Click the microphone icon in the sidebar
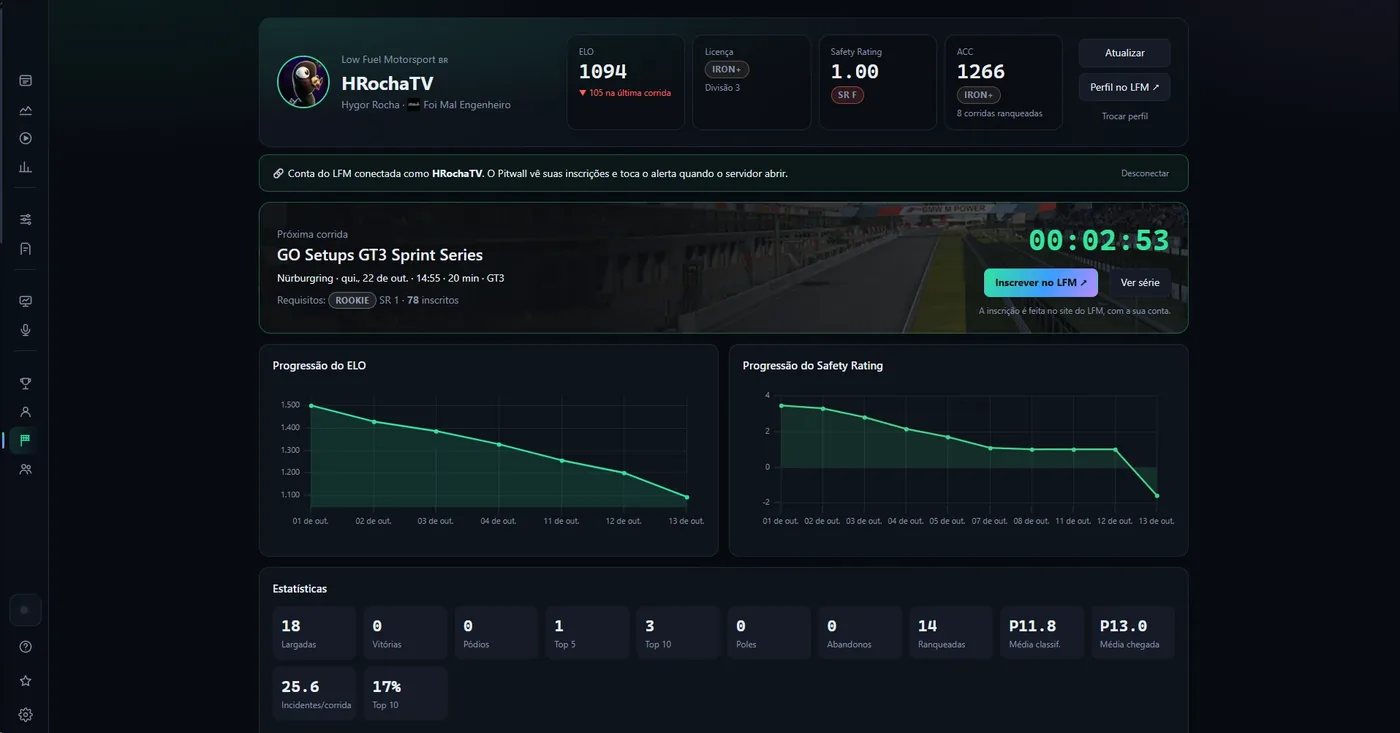The width and height of the screenshot is (1400, 733). 26,330
